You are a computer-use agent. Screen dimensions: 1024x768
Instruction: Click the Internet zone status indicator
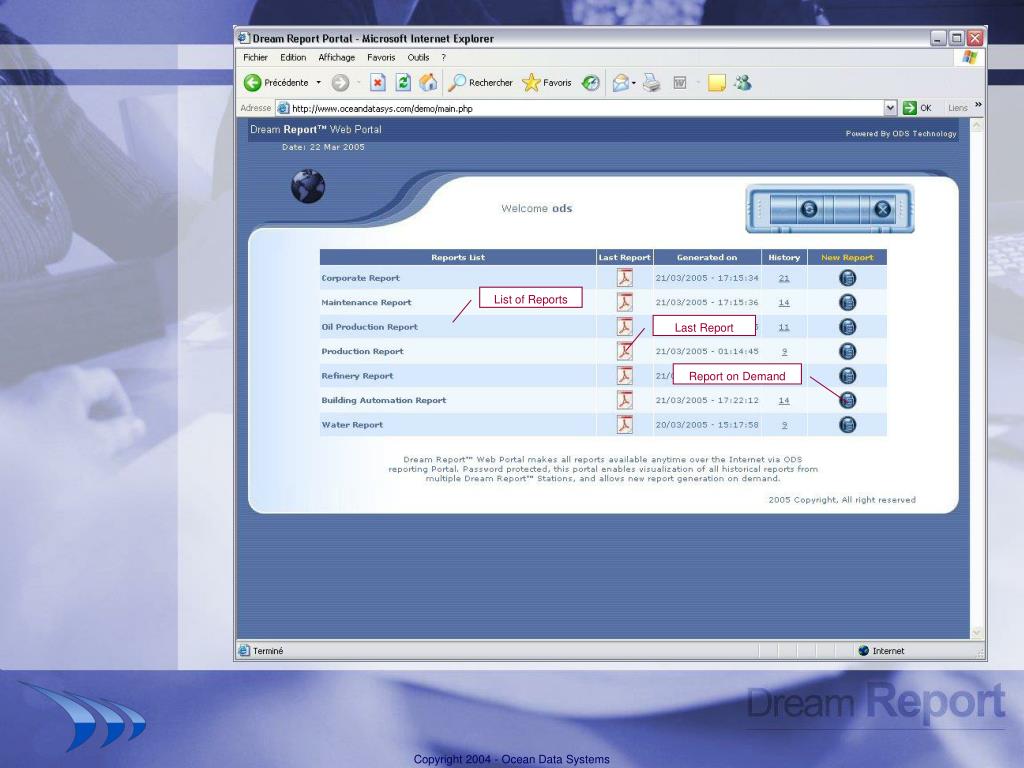pyautogui.click(x=882, y=650)
